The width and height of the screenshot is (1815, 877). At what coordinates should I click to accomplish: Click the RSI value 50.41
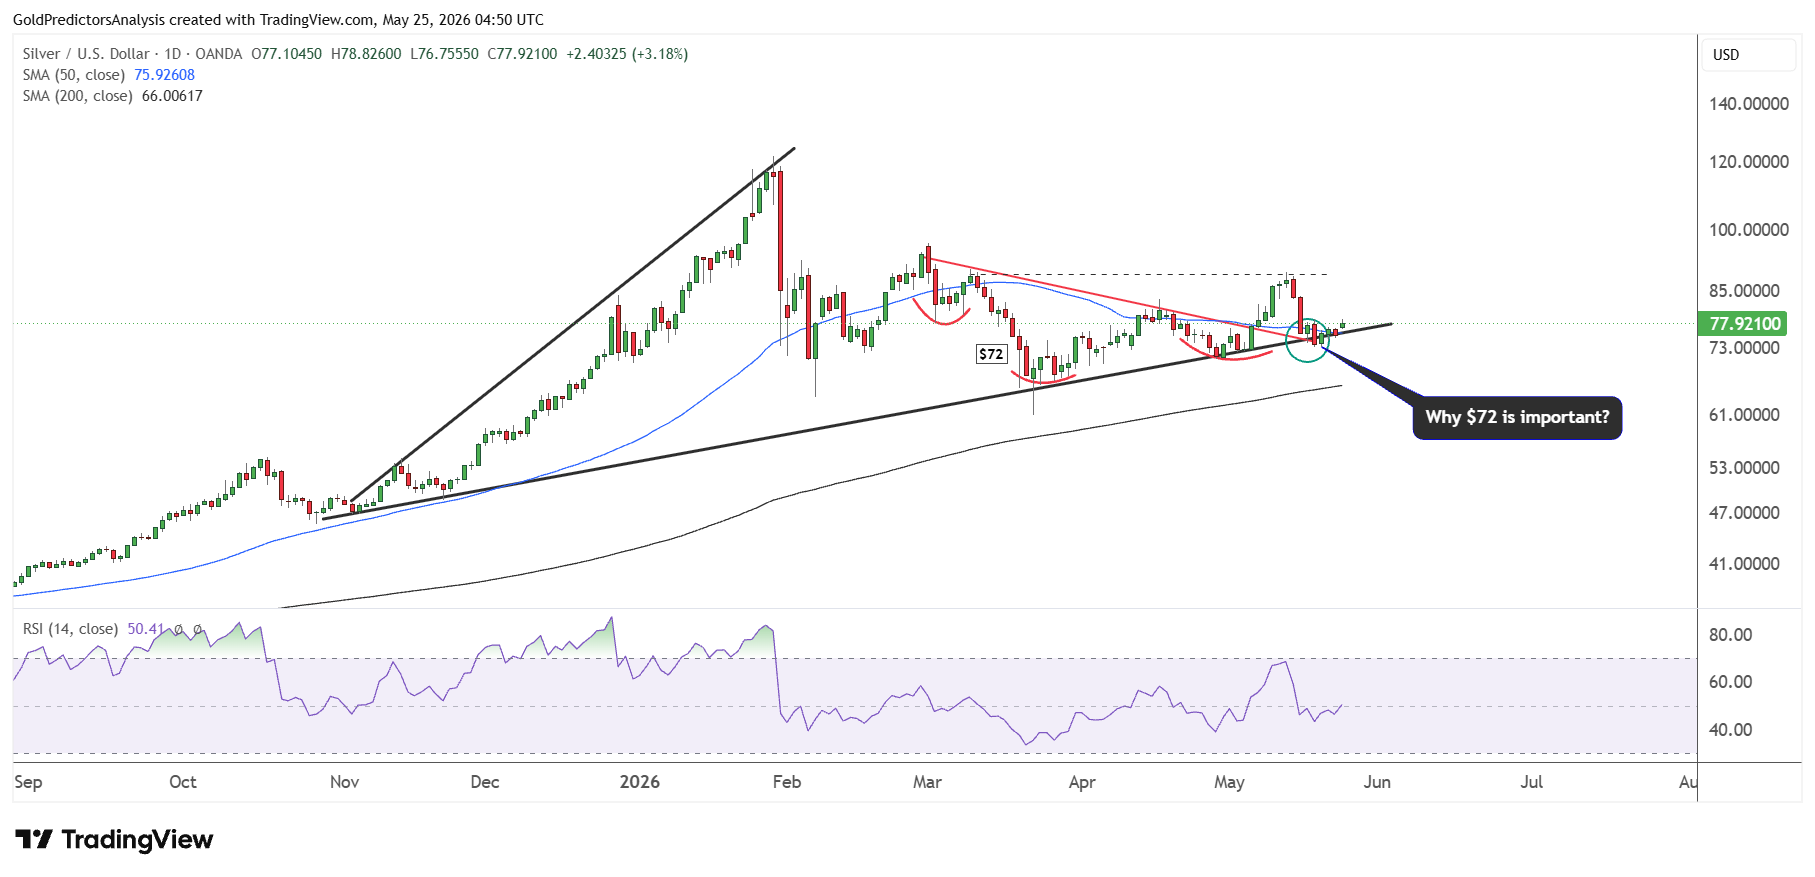(145, 629)
